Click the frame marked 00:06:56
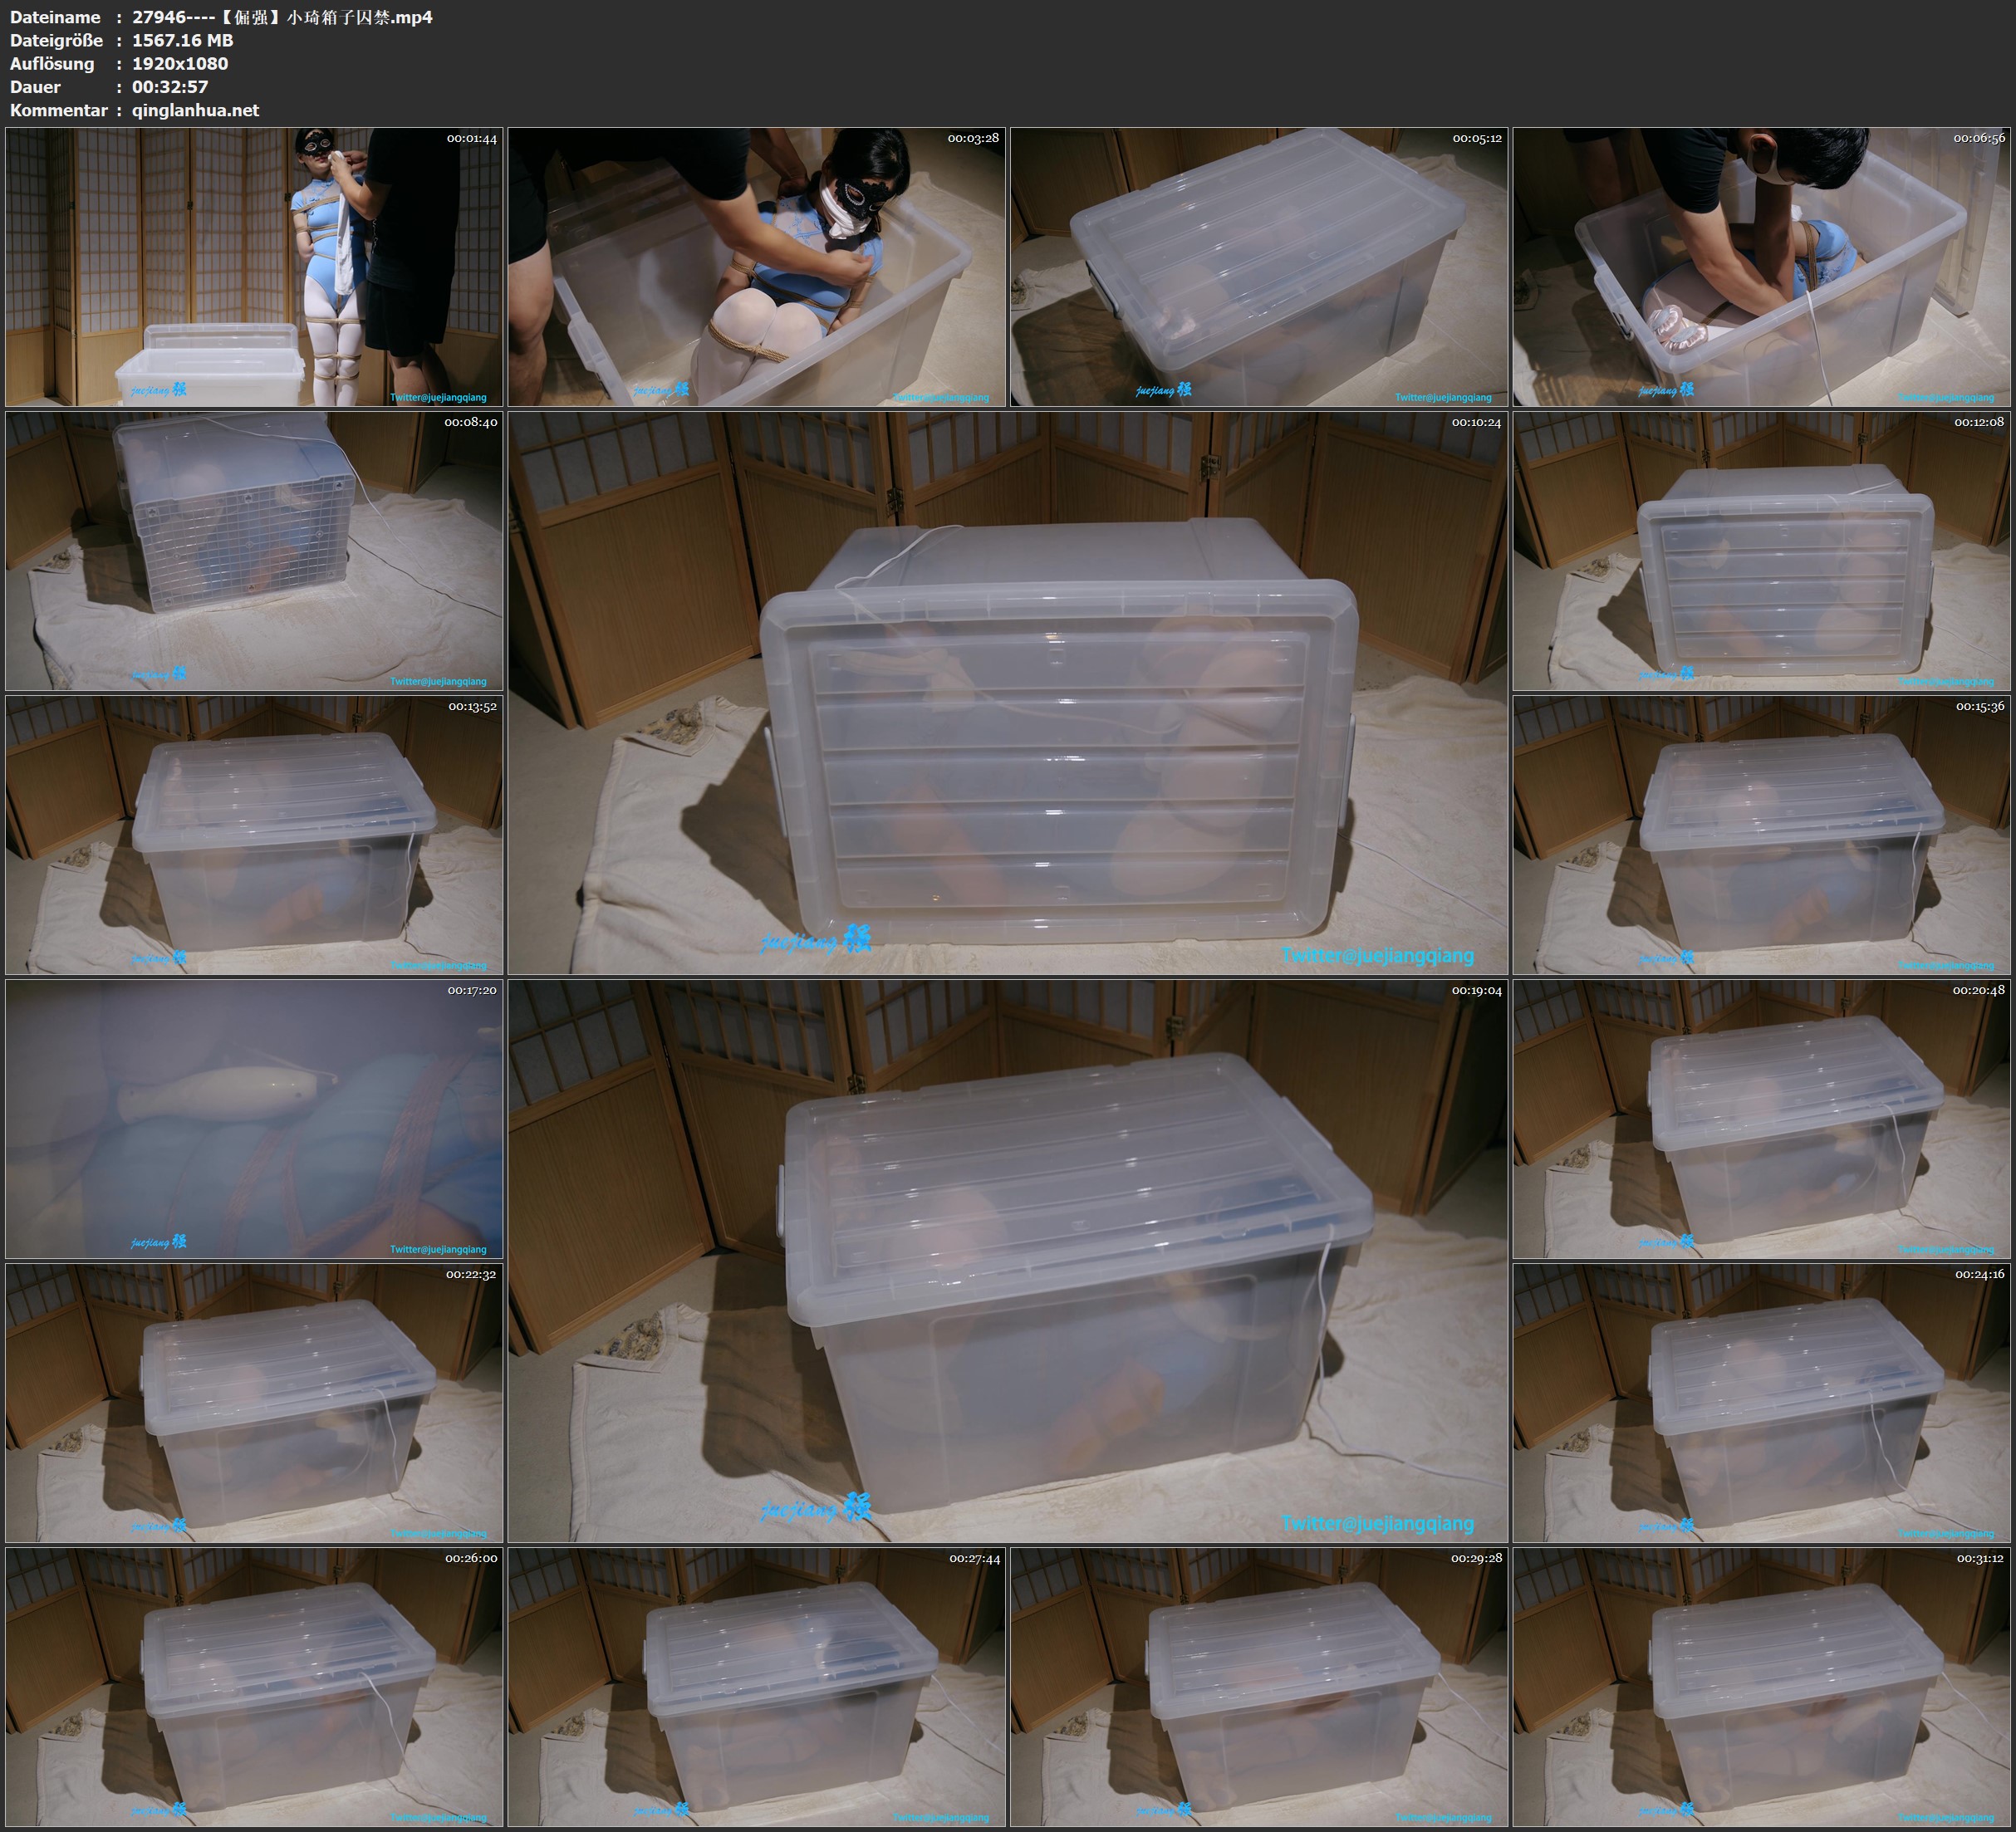The width and height of the screenshot is (2016, 1832). pos(1761,267)
